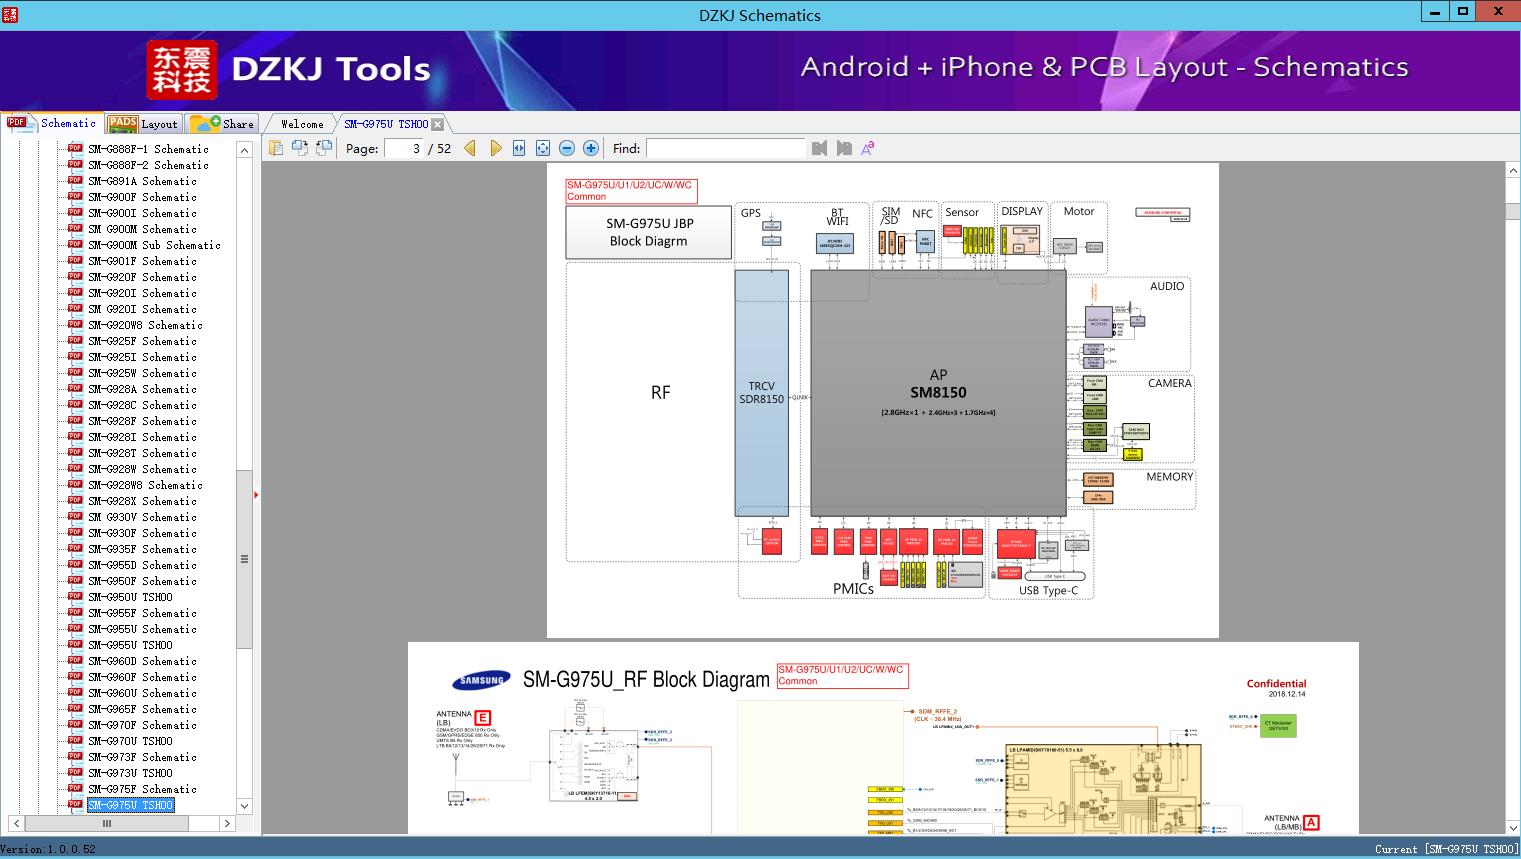This screenshot has height=859, width=1521.
Task: Select SM-G891A Schematic tree entry
Action: (142, 181)
